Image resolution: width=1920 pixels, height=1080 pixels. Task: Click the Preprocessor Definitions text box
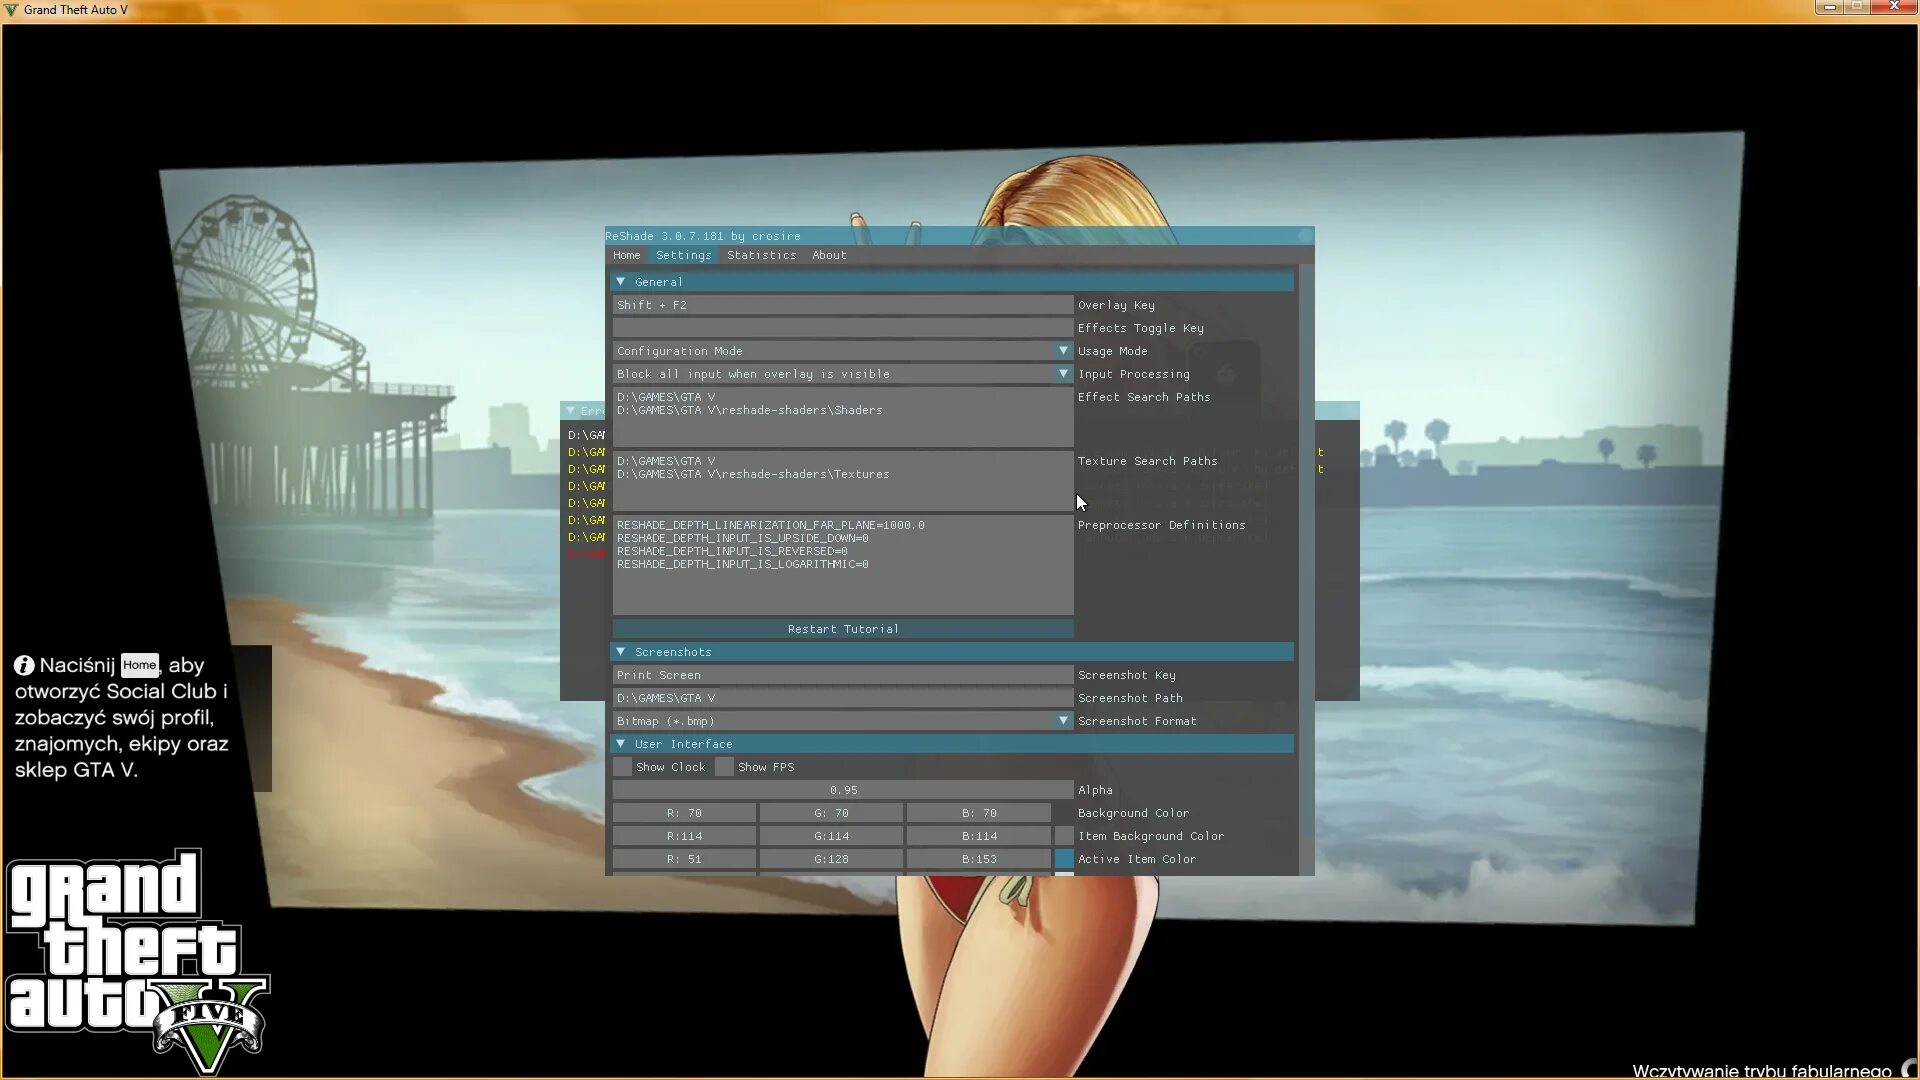pyautogui.click(x=843, y=565)
